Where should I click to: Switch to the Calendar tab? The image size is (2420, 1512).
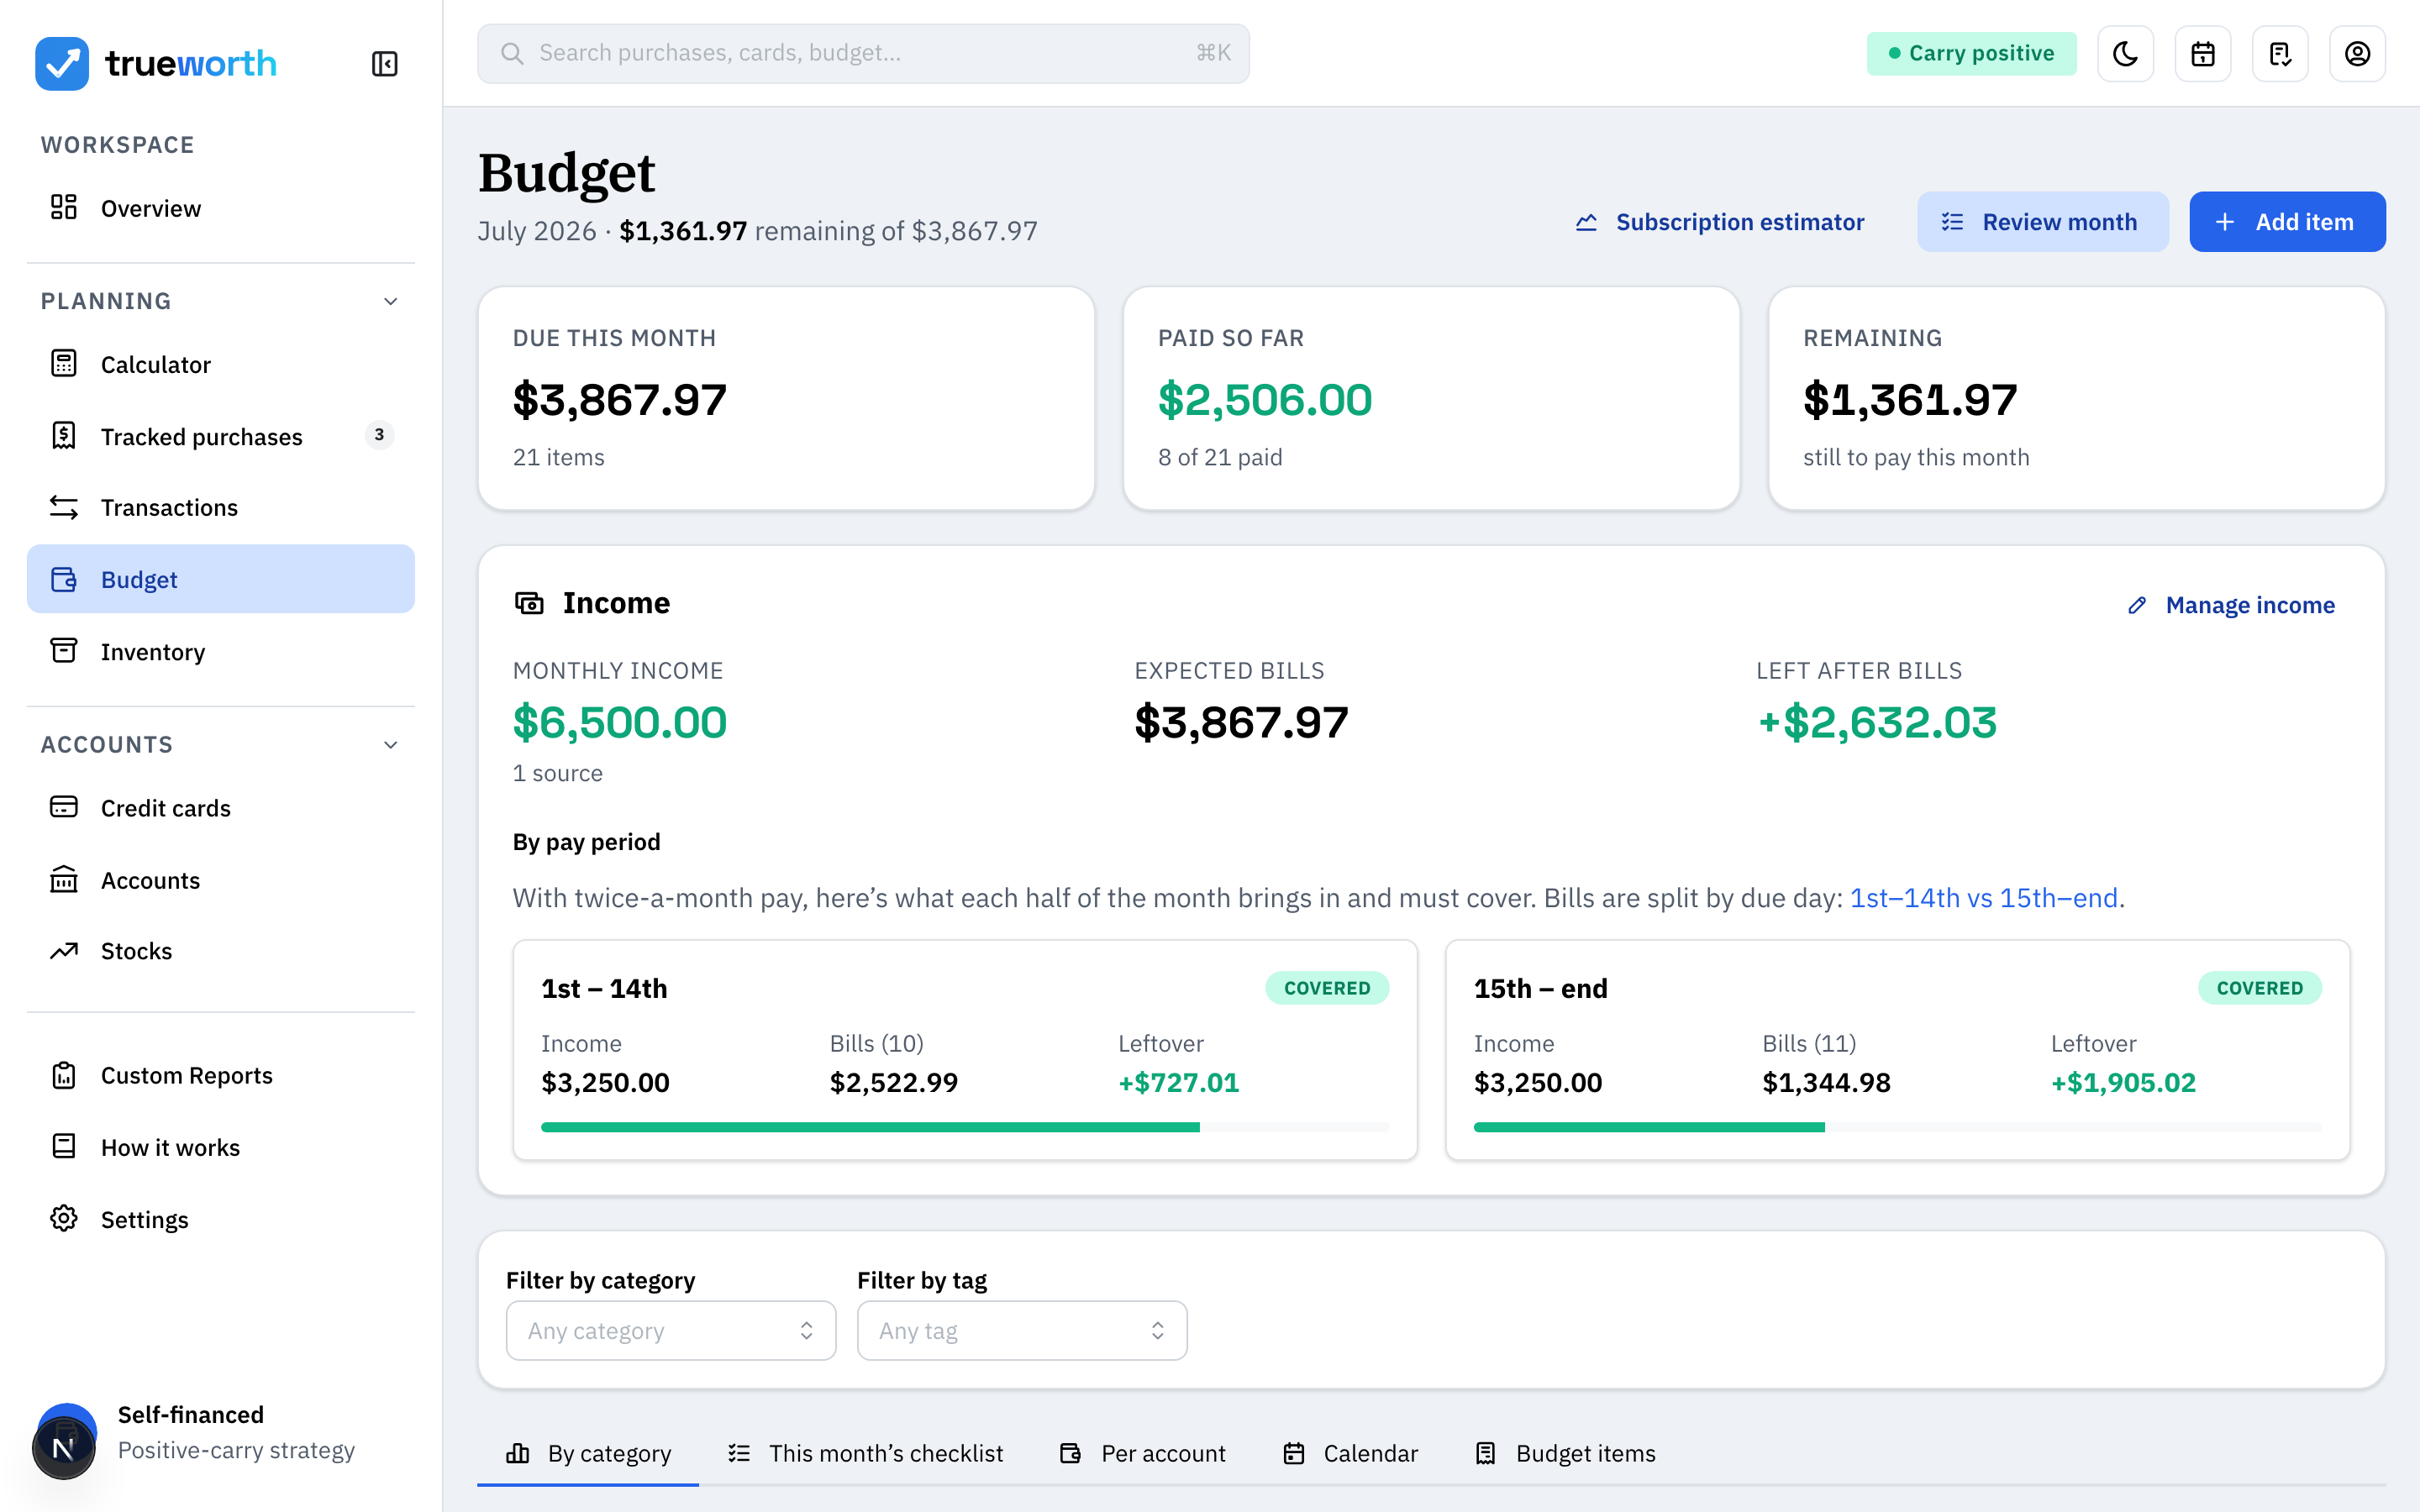pyautogui.click(x=1350, y=1453)
